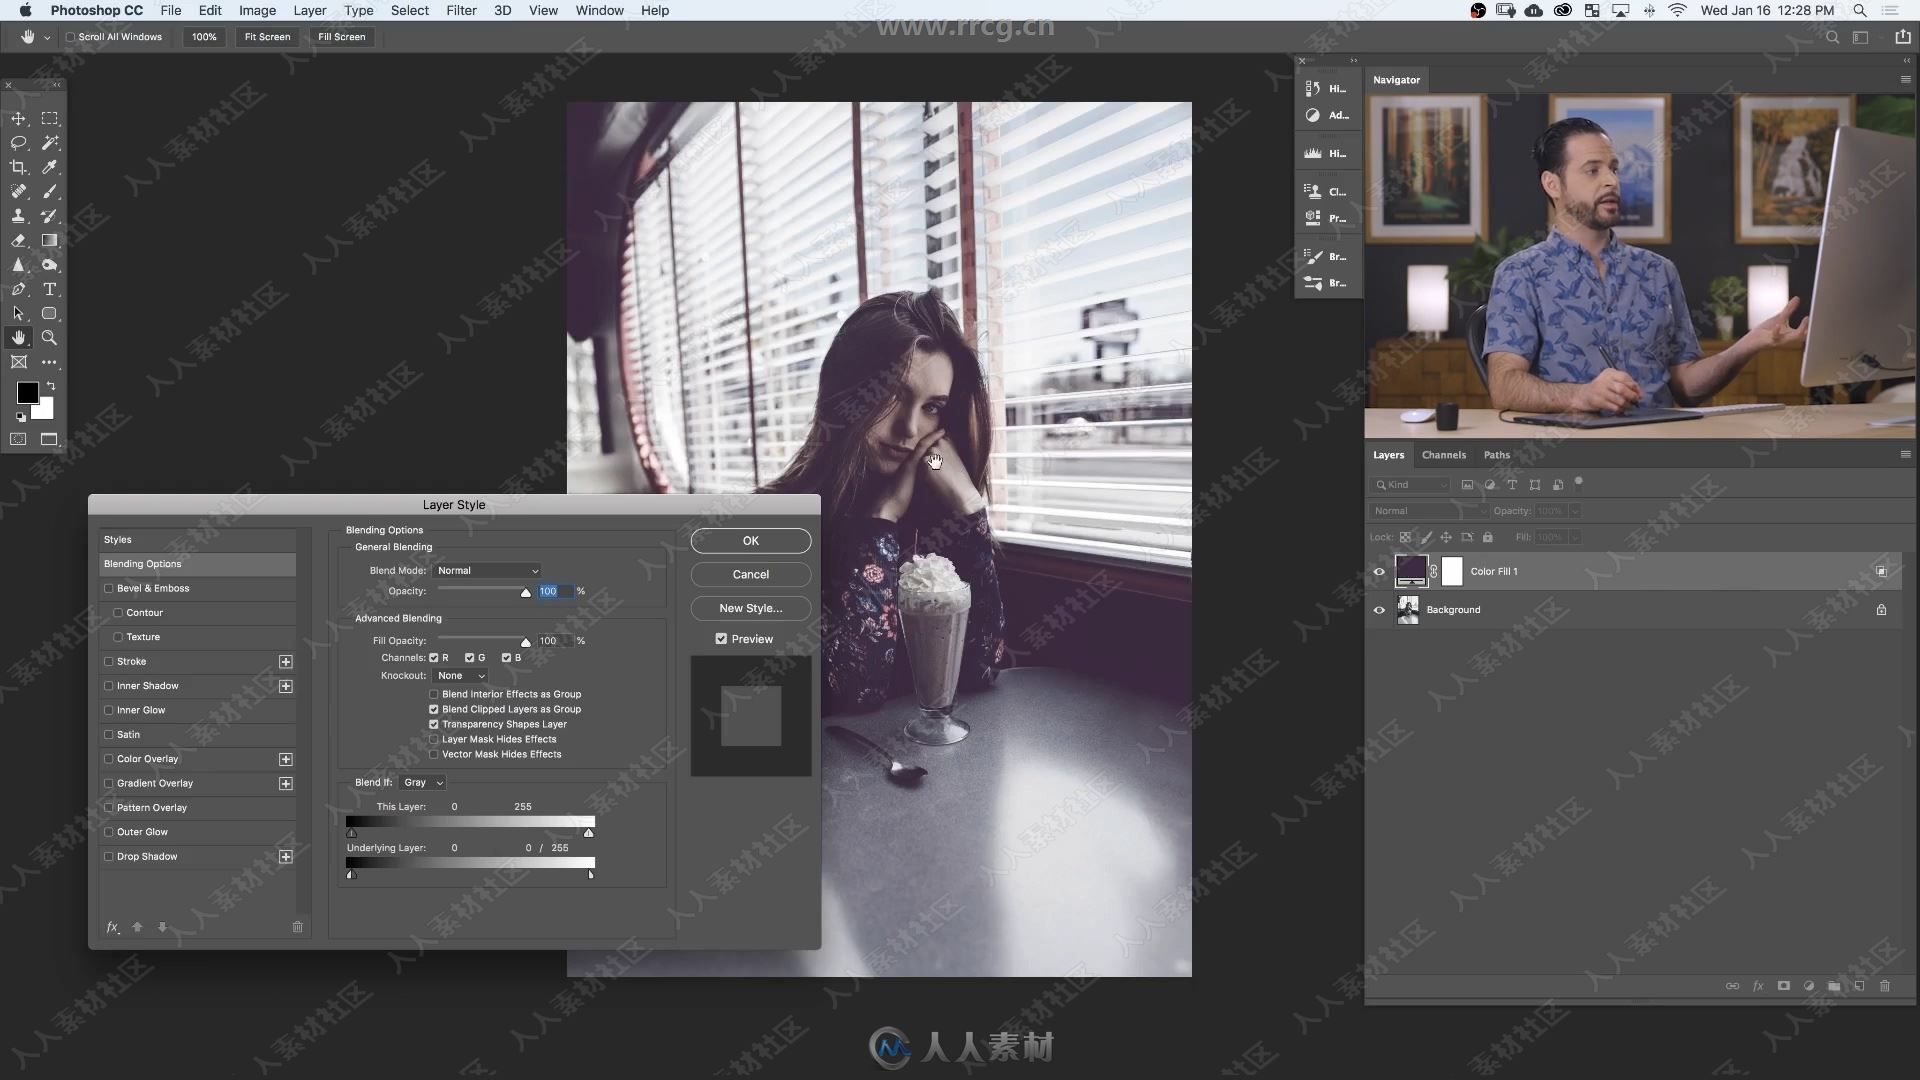Switch to Paths tab in panel

(x=1495, y=454)
